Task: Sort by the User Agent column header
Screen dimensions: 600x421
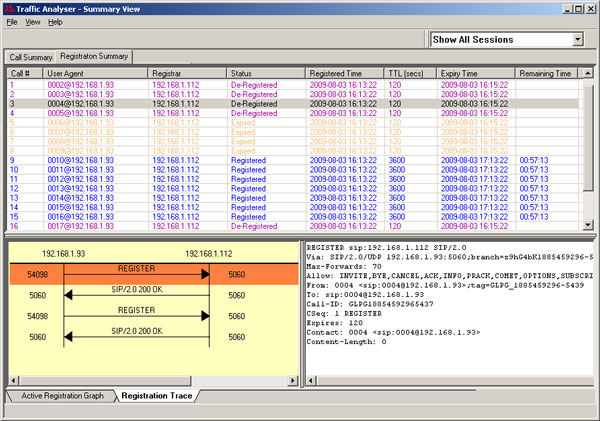Action: click(x=95, y=73)
